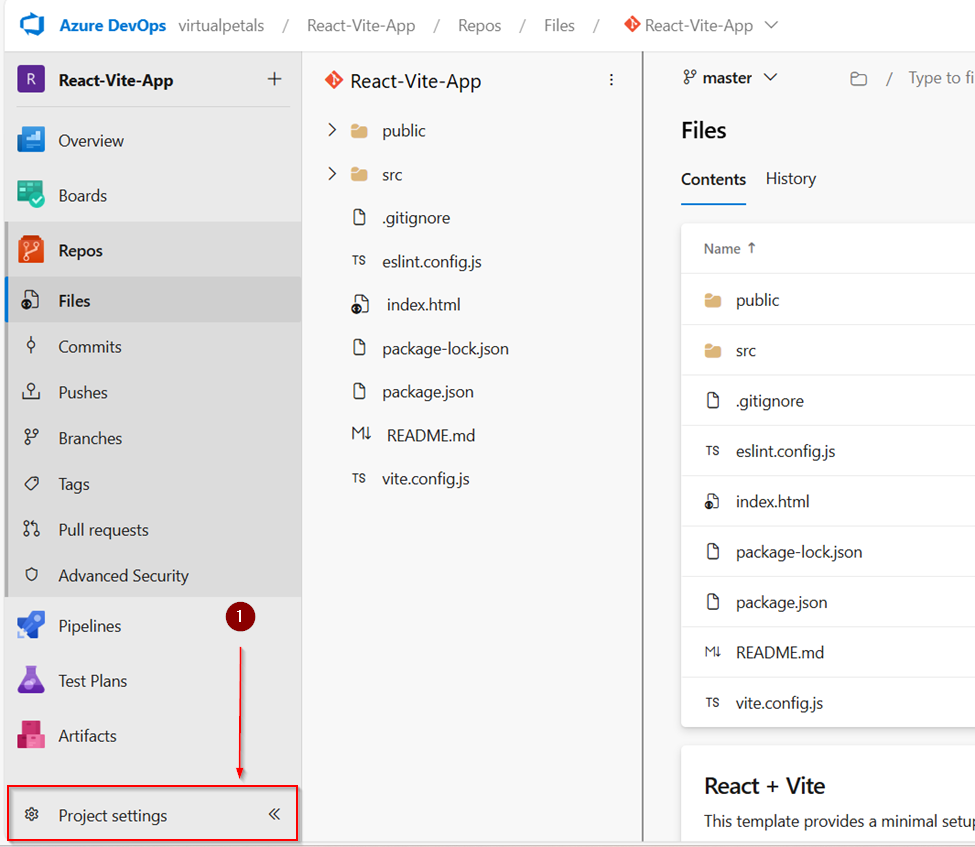Click the Branches icon in sidebar
Viewport: 975px width, 847px height.
coord(31,437)
